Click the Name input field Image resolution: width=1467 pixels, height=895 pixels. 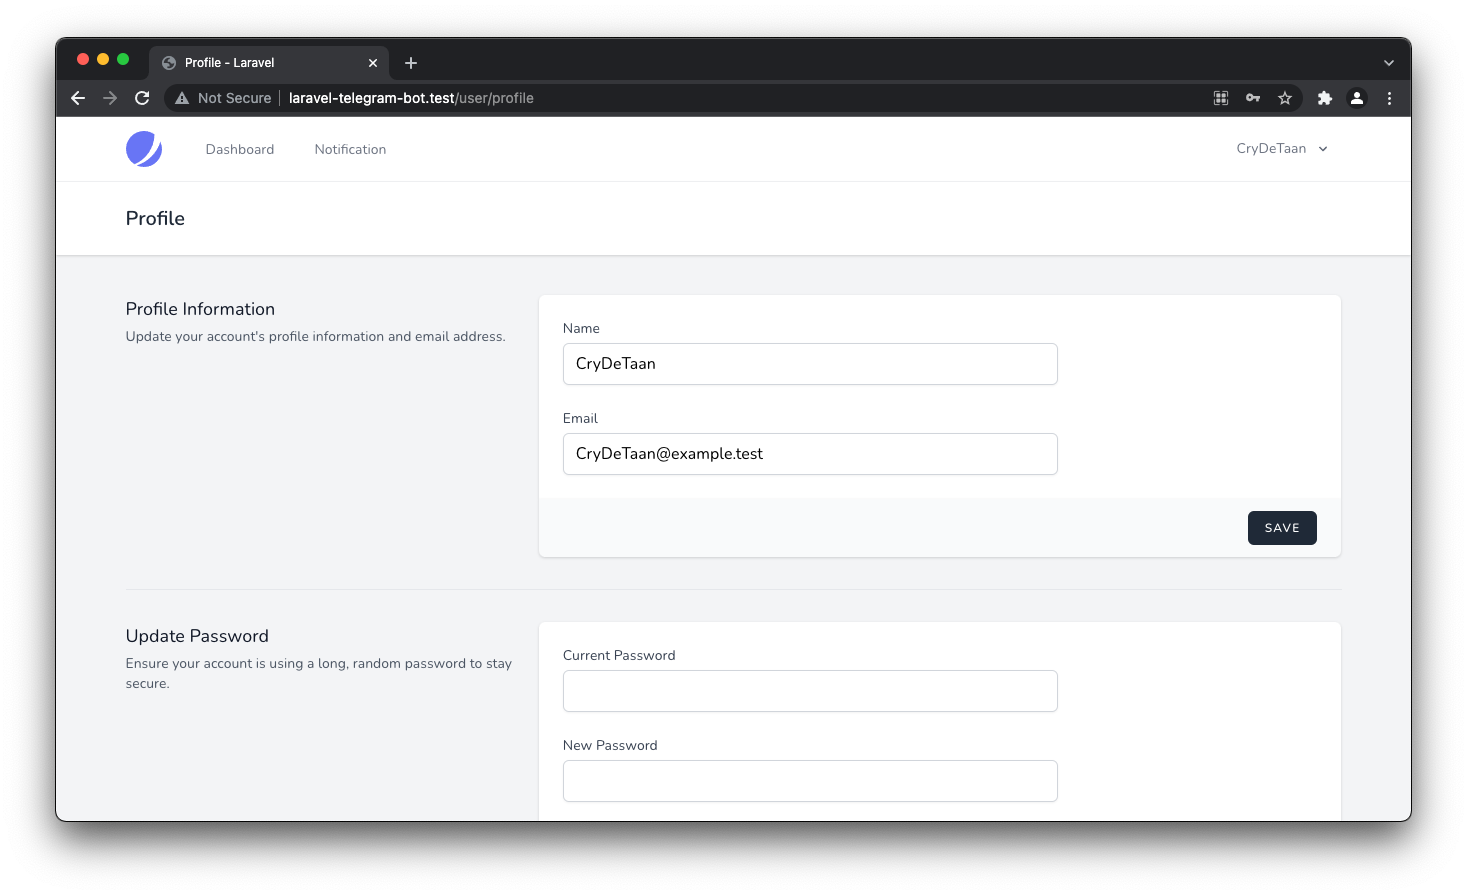810,364
